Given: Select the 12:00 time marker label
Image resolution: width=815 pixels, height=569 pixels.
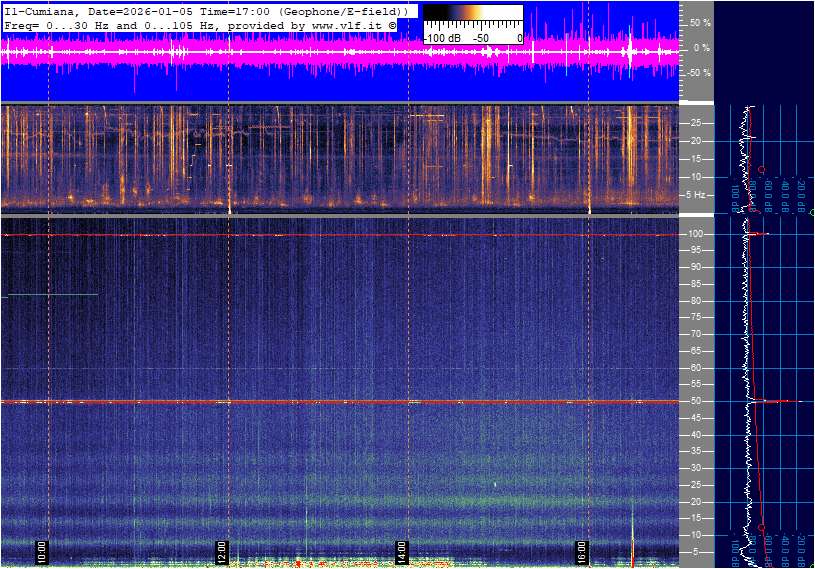Looking at the screenshot, I should pos(222,551).
